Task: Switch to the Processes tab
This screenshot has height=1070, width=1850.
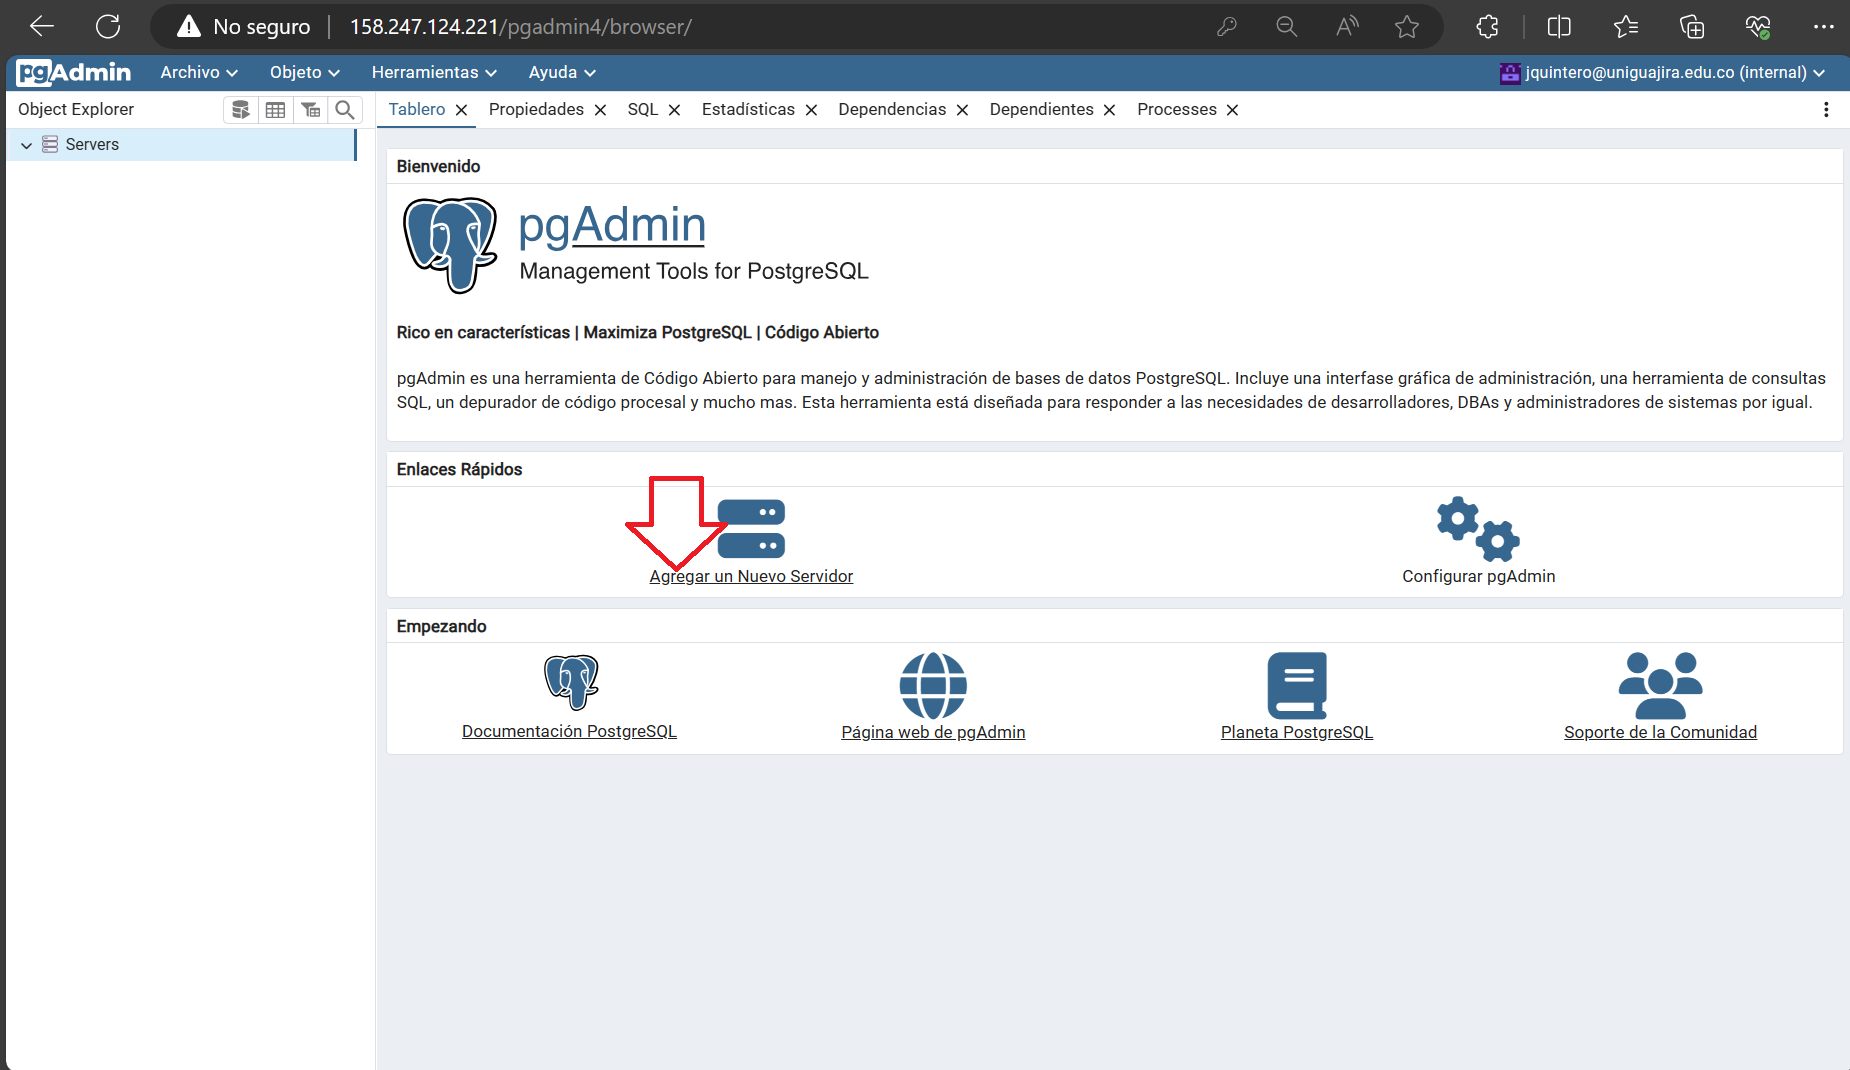Action: tap(1177, 109)
